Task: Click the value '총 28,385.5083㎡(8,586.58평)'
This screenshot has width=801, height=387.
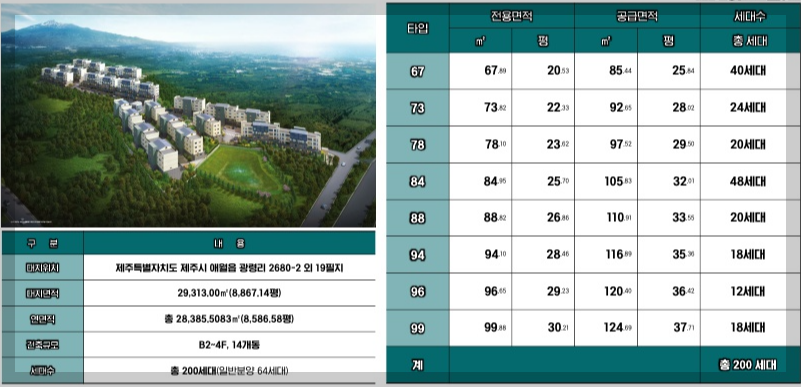Action: 229,320
